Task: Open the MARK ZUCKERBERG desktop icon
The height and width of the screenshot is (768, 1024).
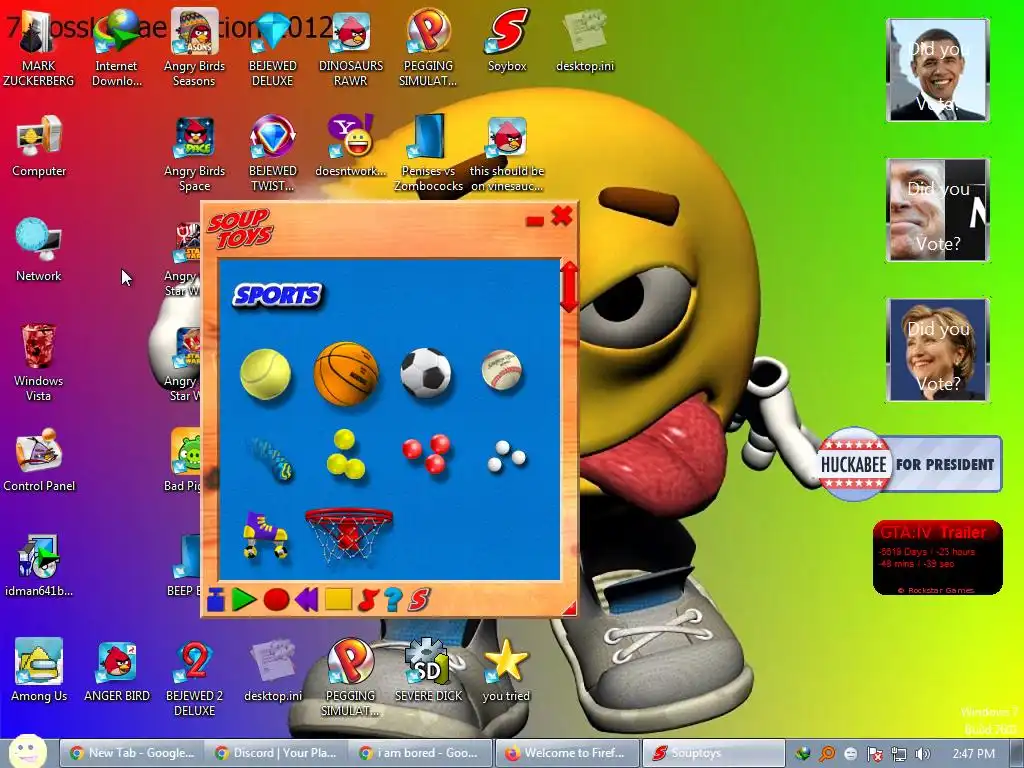Action: pos(39,50)
